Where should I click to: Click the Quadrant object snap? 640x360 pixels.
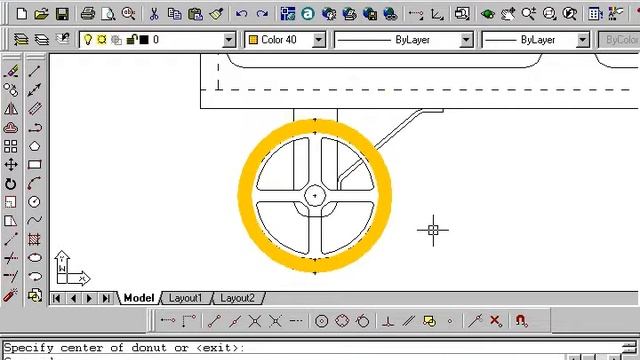[342, 321]
